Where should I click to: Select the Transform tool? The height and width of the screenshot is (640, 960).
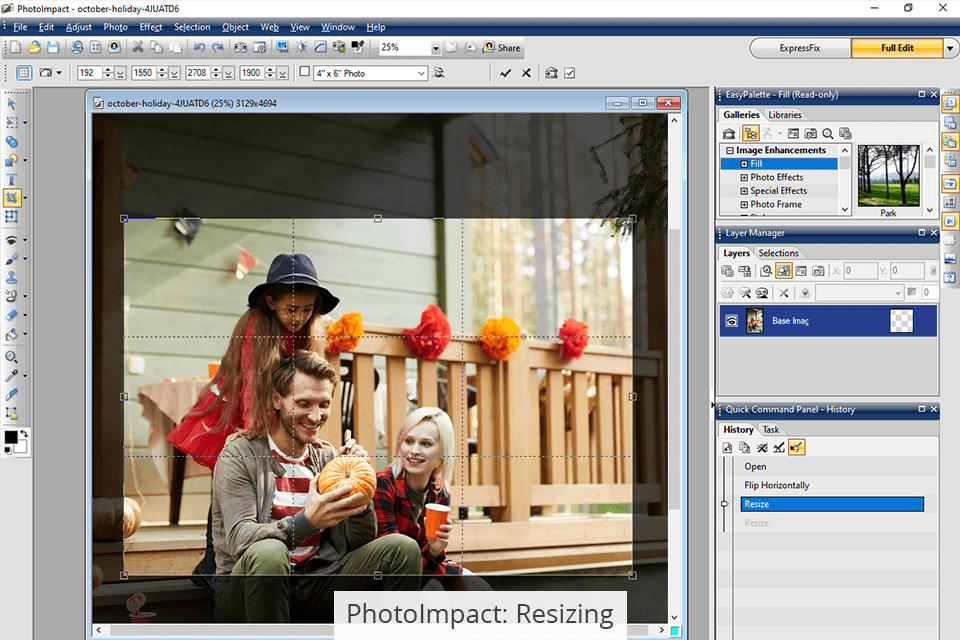[x=11, y=217]
